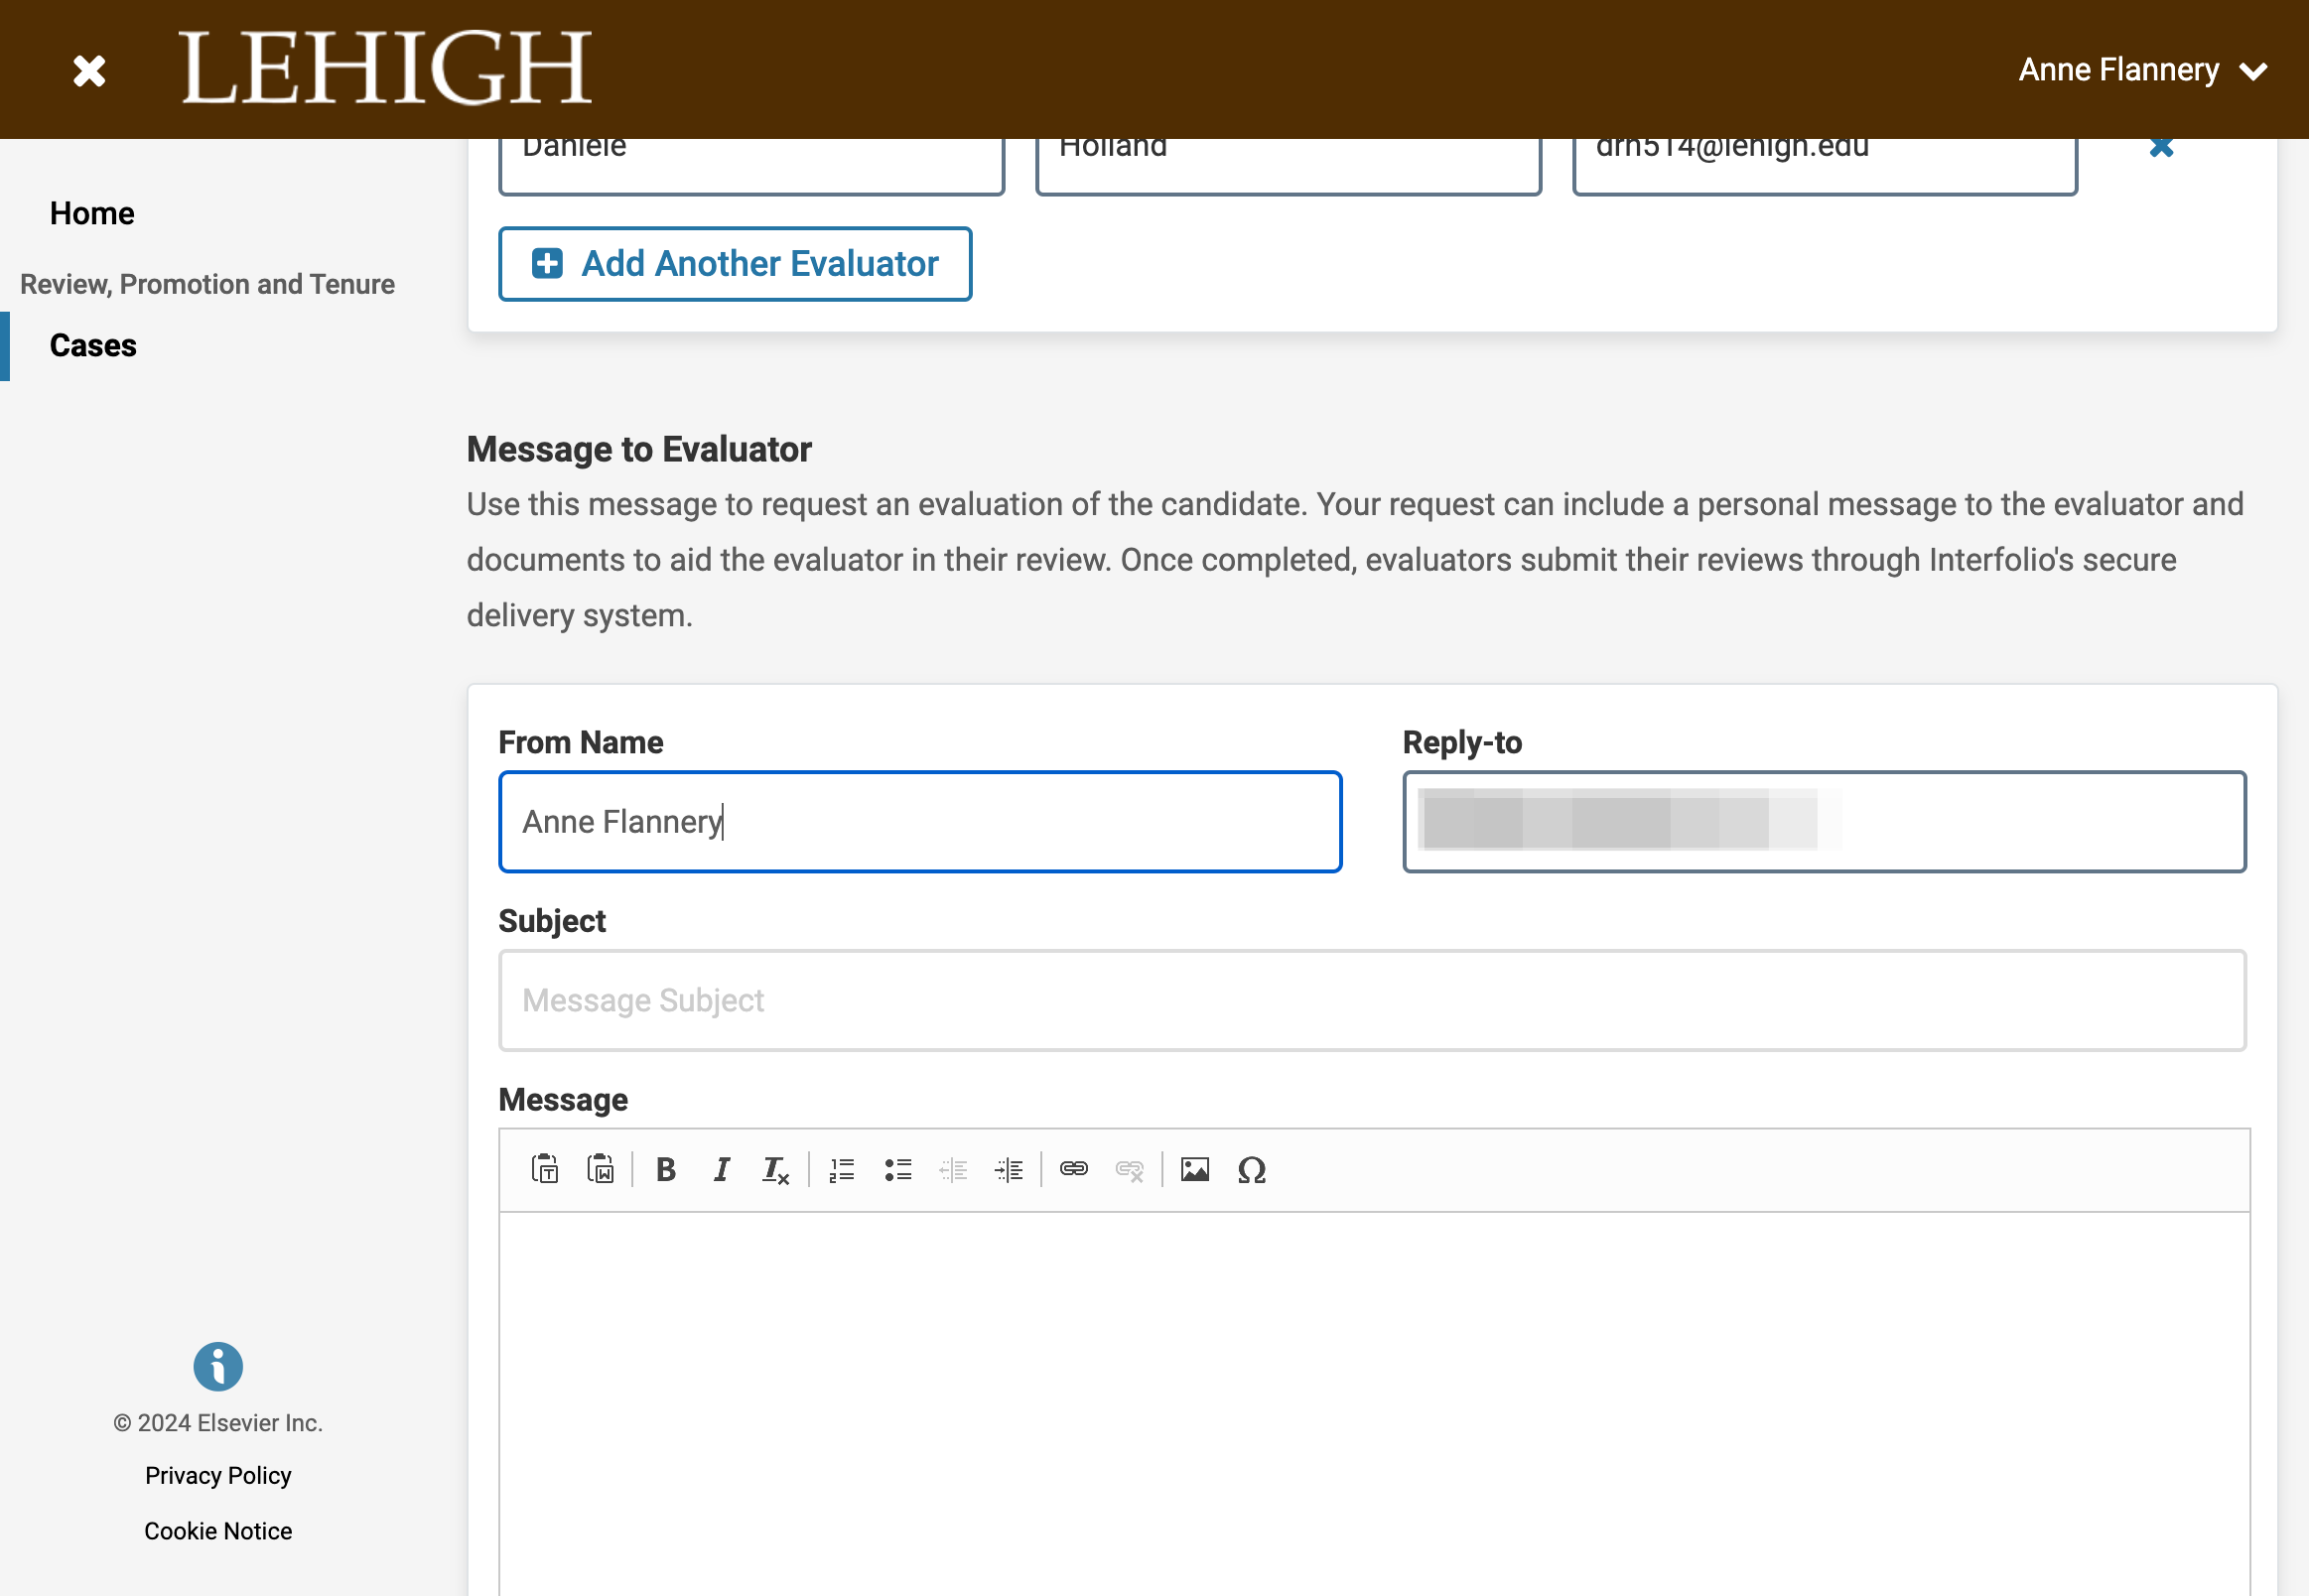Click the Unlink icon

coord(1130,1169)
